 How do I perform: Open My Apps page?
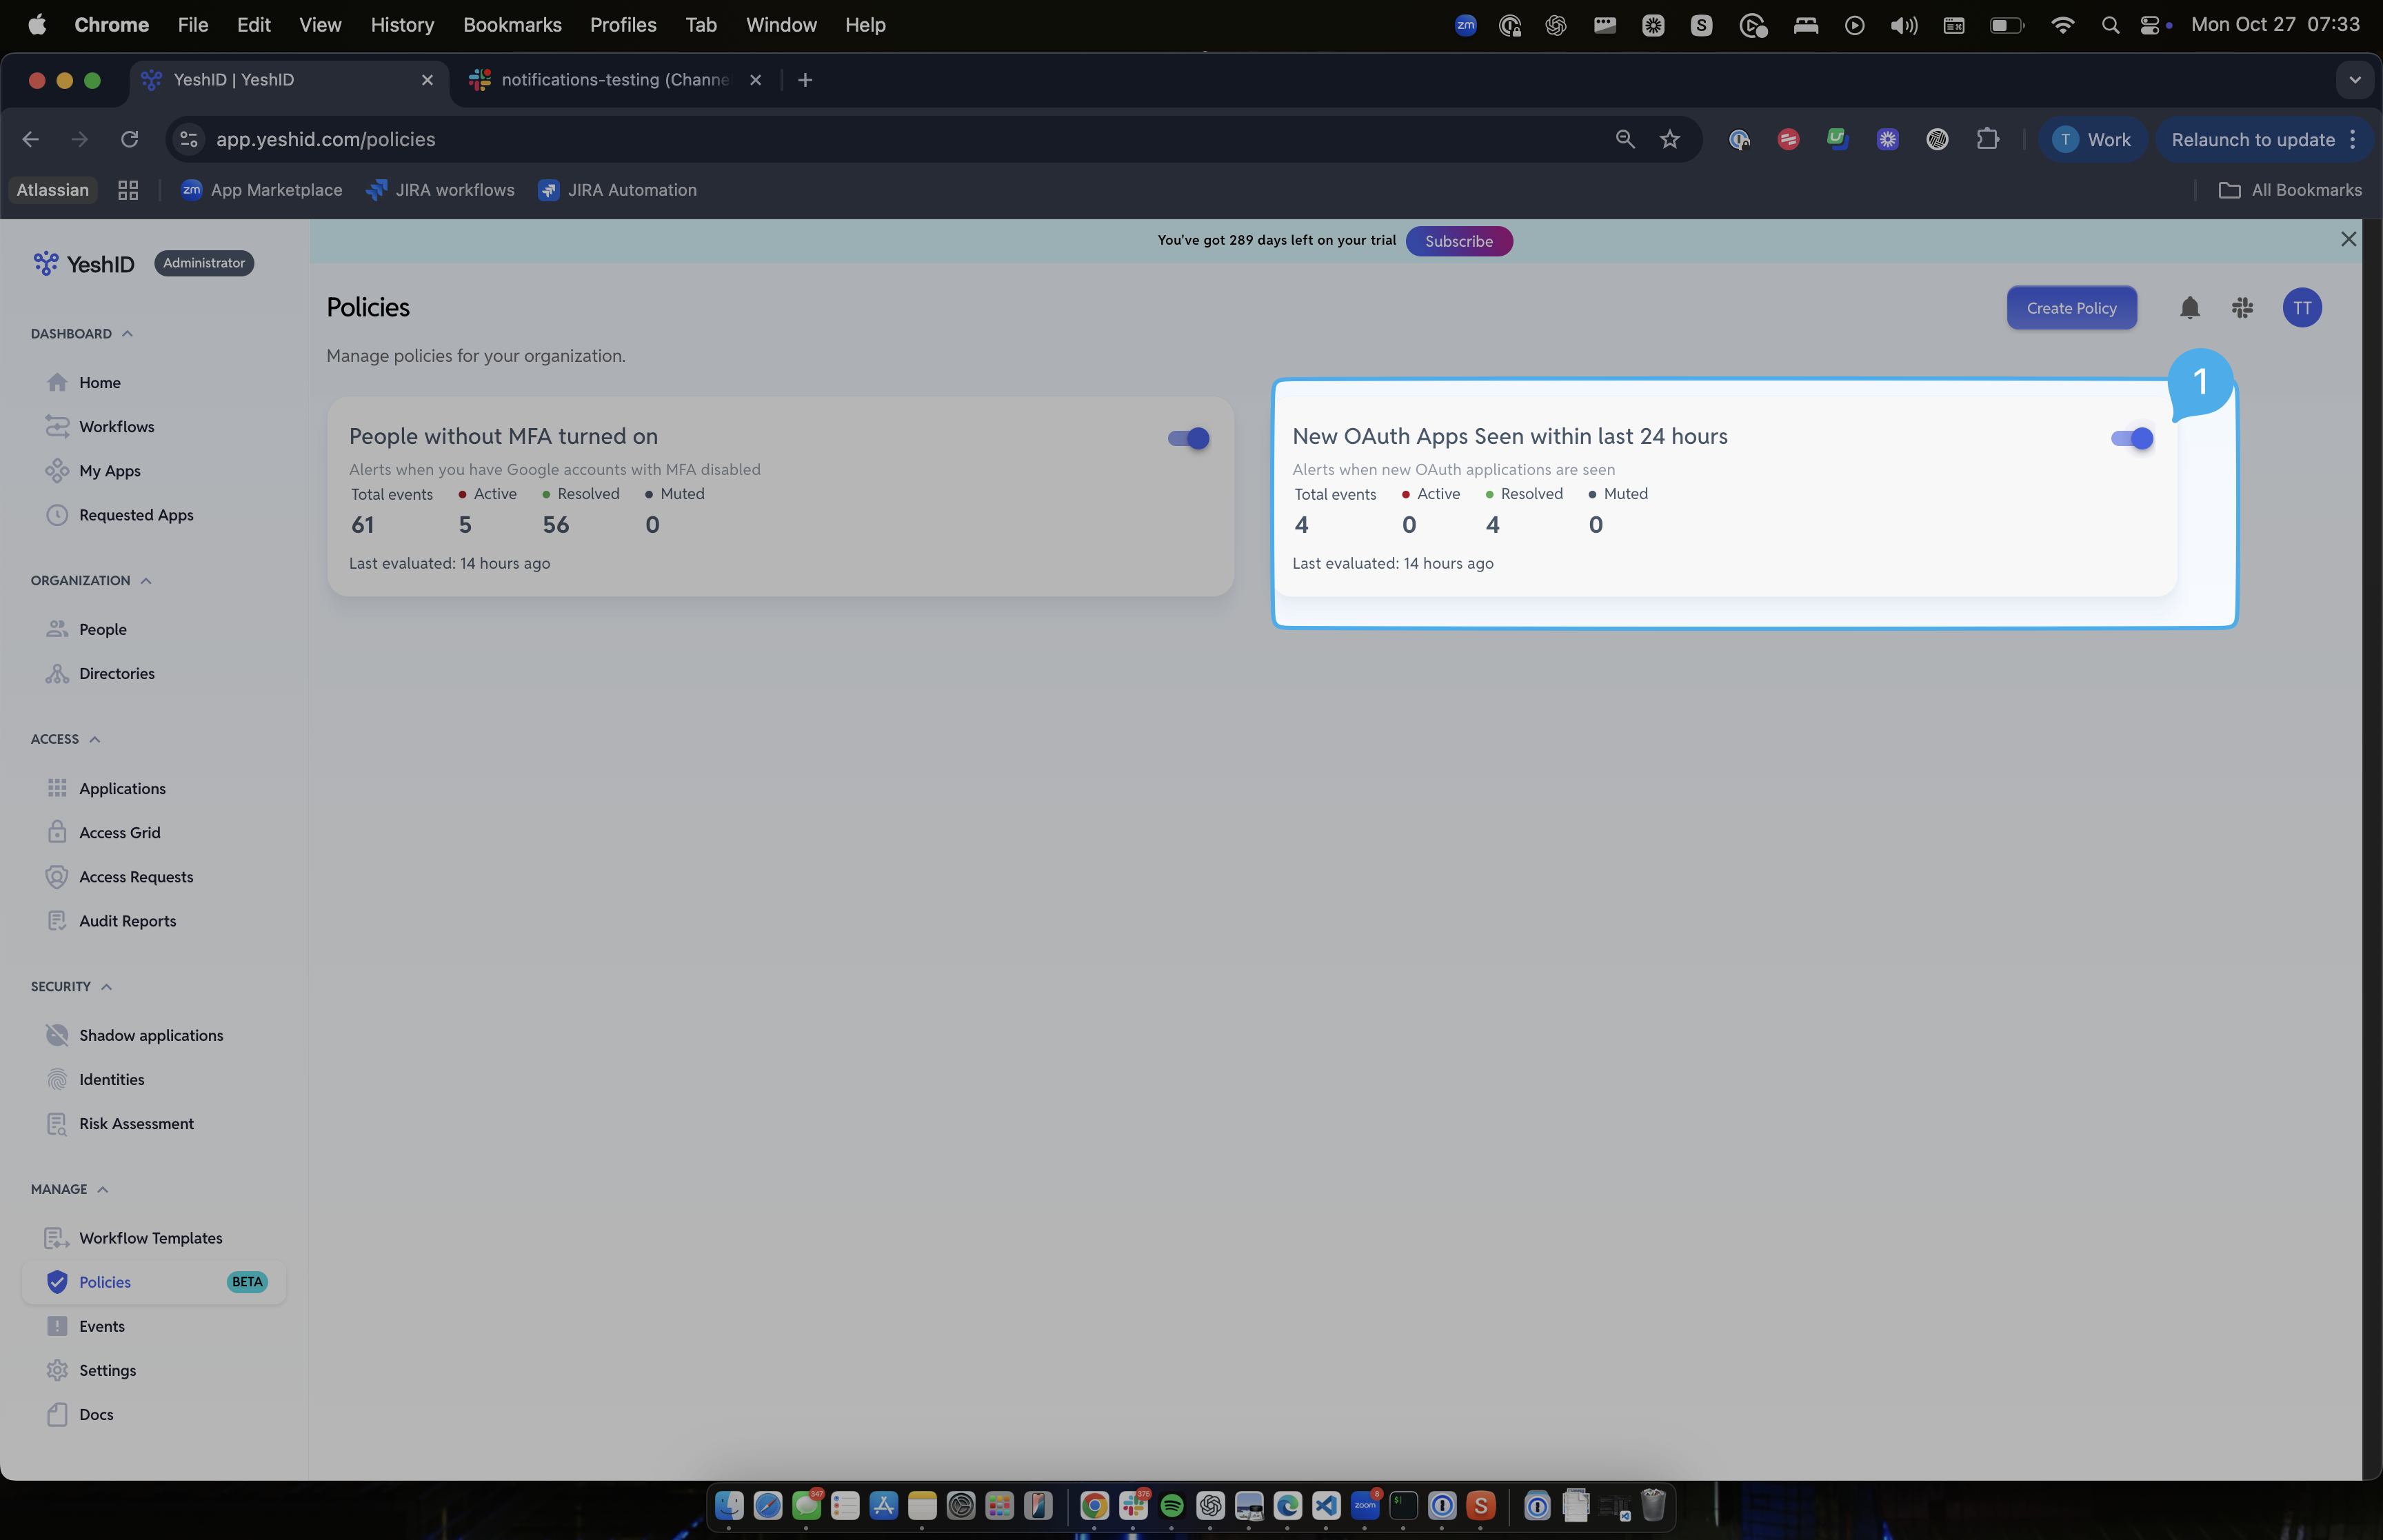pyautogui.click(x=109, y=471)
